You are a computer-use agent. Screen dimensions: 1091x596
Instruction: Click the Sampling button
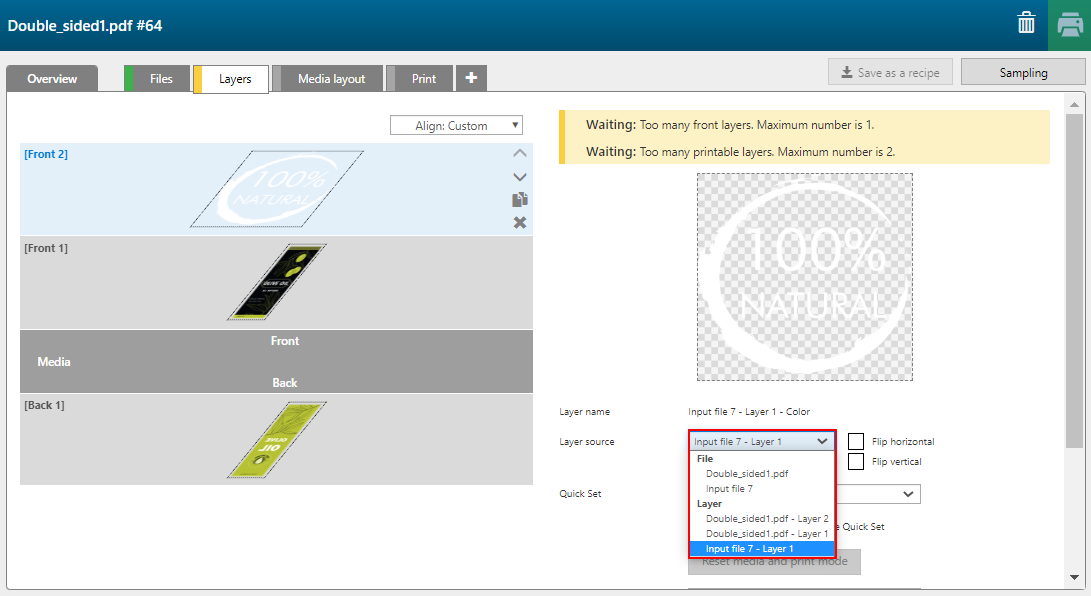point(1022,72)
